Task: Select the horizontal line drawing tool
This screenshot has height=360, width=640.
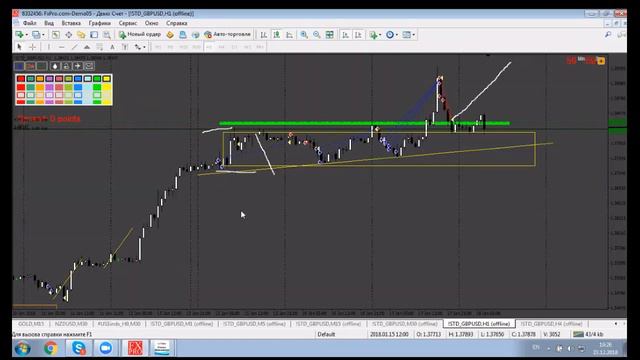Action: (61, 47)
